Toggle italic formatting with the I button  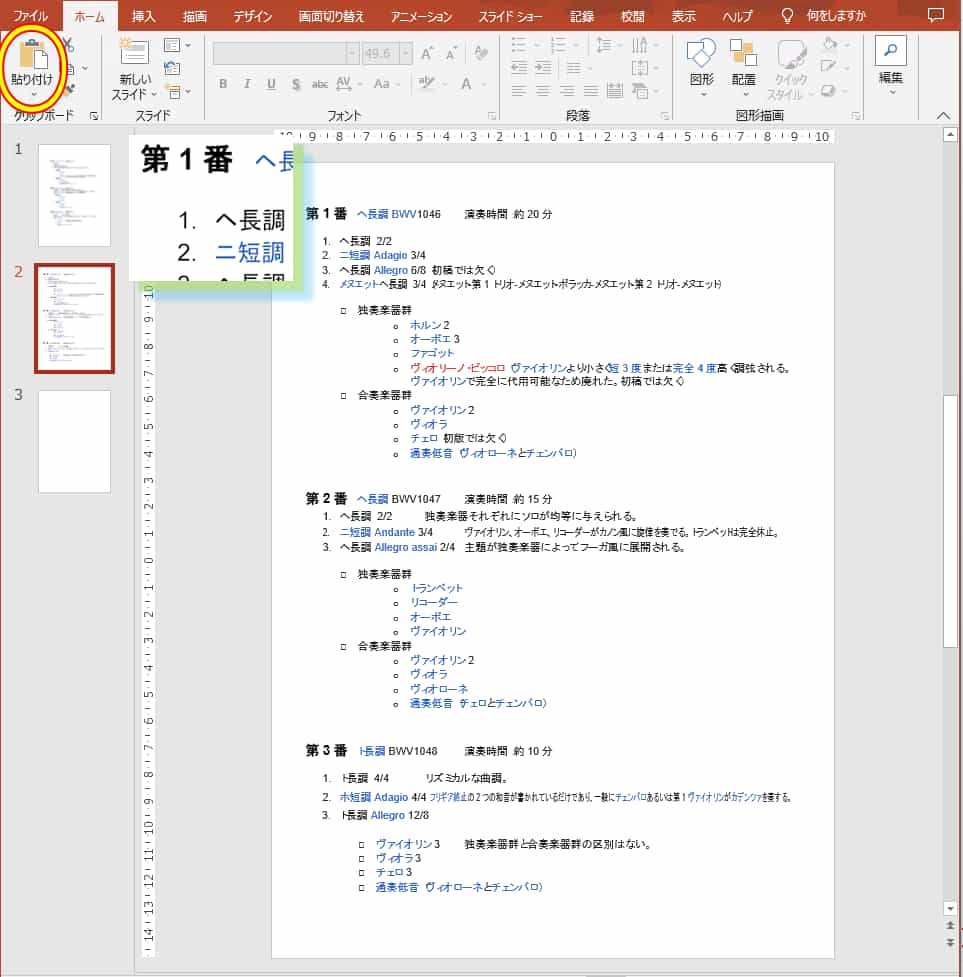[246, 82]
